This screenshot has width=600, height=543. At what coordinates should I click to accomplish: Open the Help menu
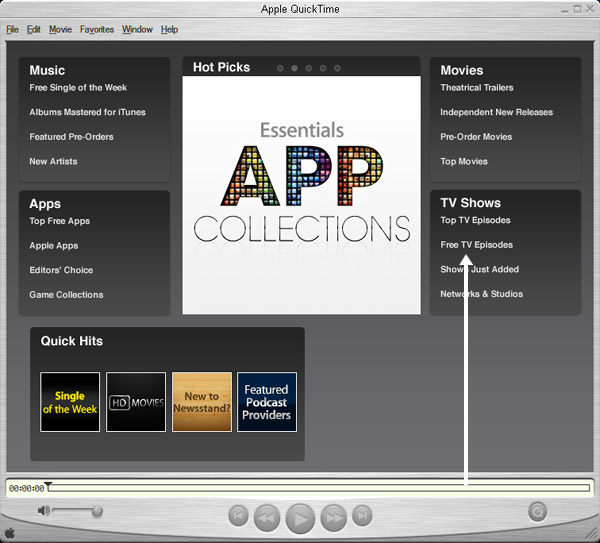click(x=169, y=29)
